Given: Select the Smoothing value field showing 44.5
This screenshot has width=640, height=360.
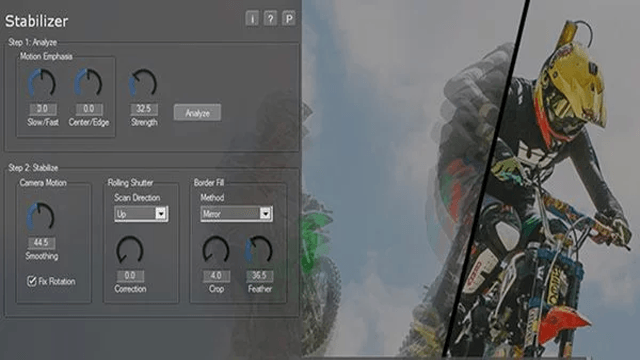Looking at the screenshot, I should [x=42, y=242].
